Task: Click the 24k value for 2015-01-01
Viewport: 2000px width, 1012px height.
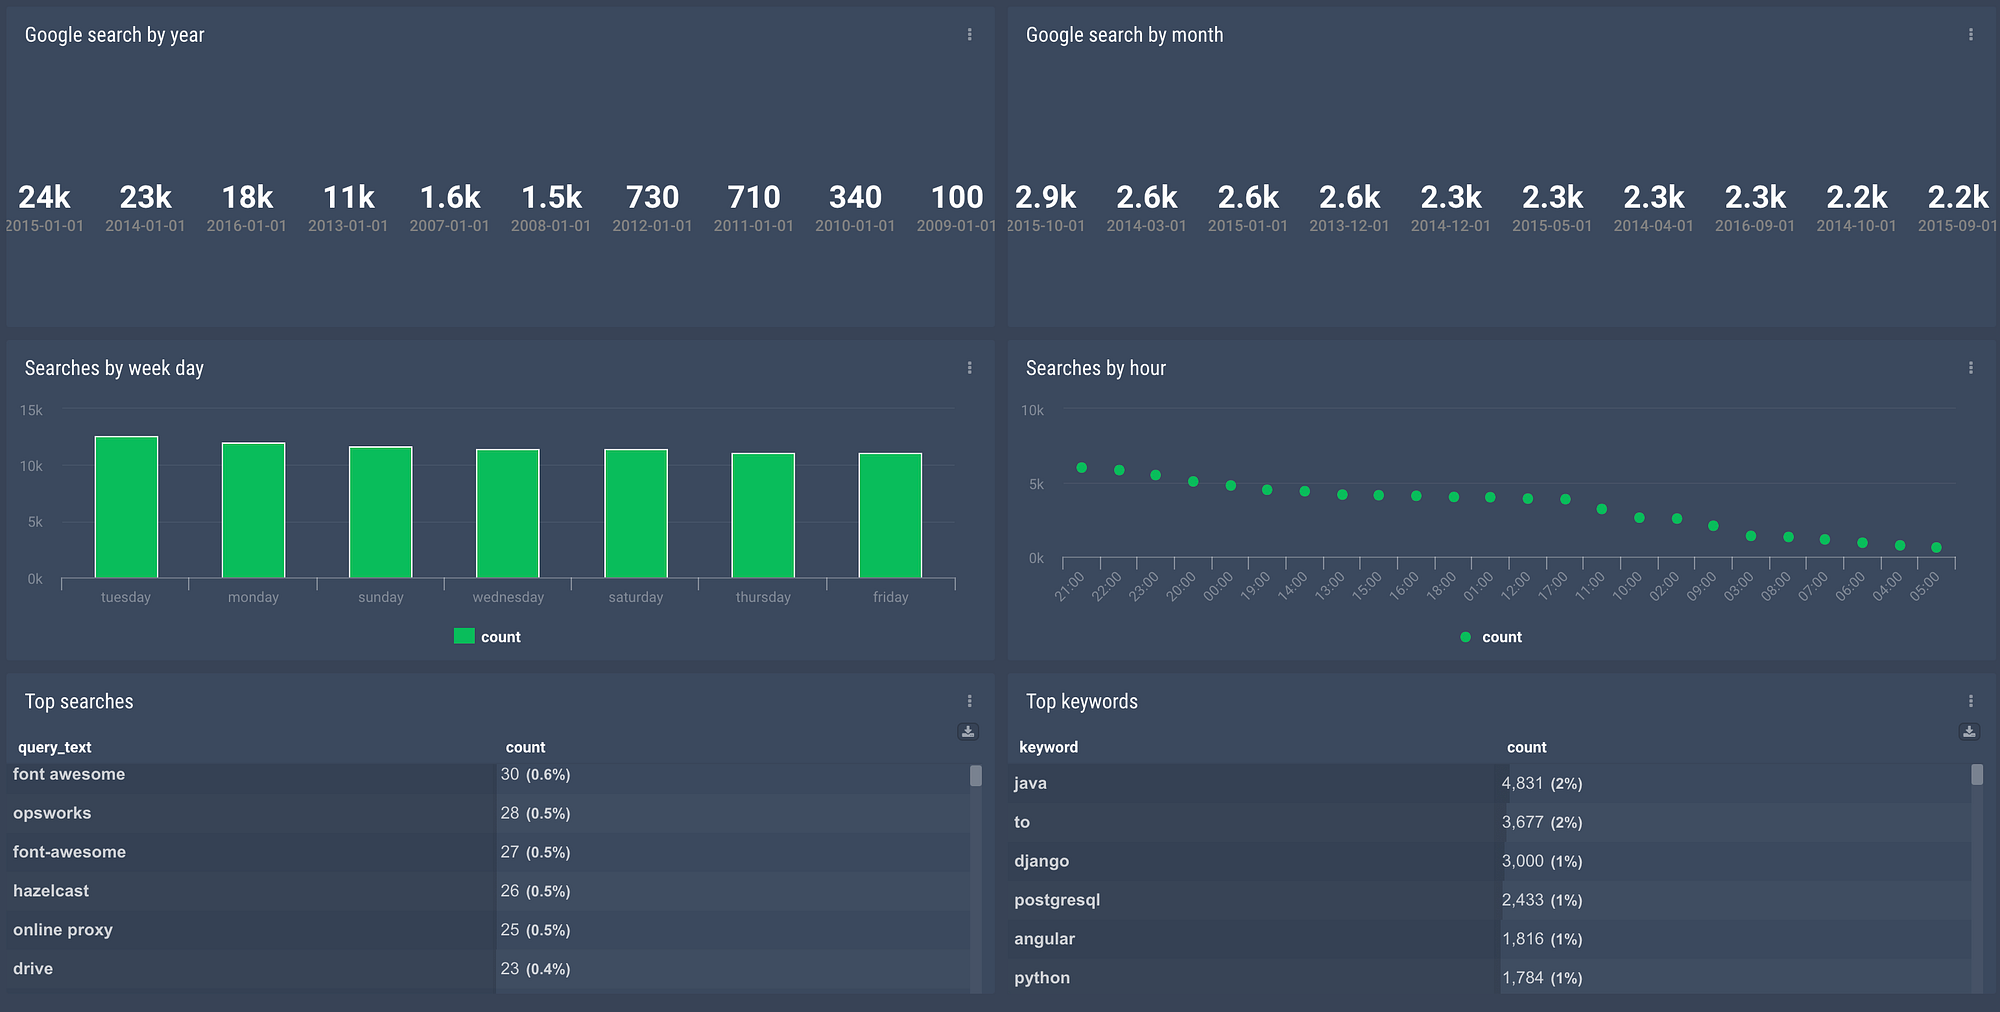Action: [44, 197]
